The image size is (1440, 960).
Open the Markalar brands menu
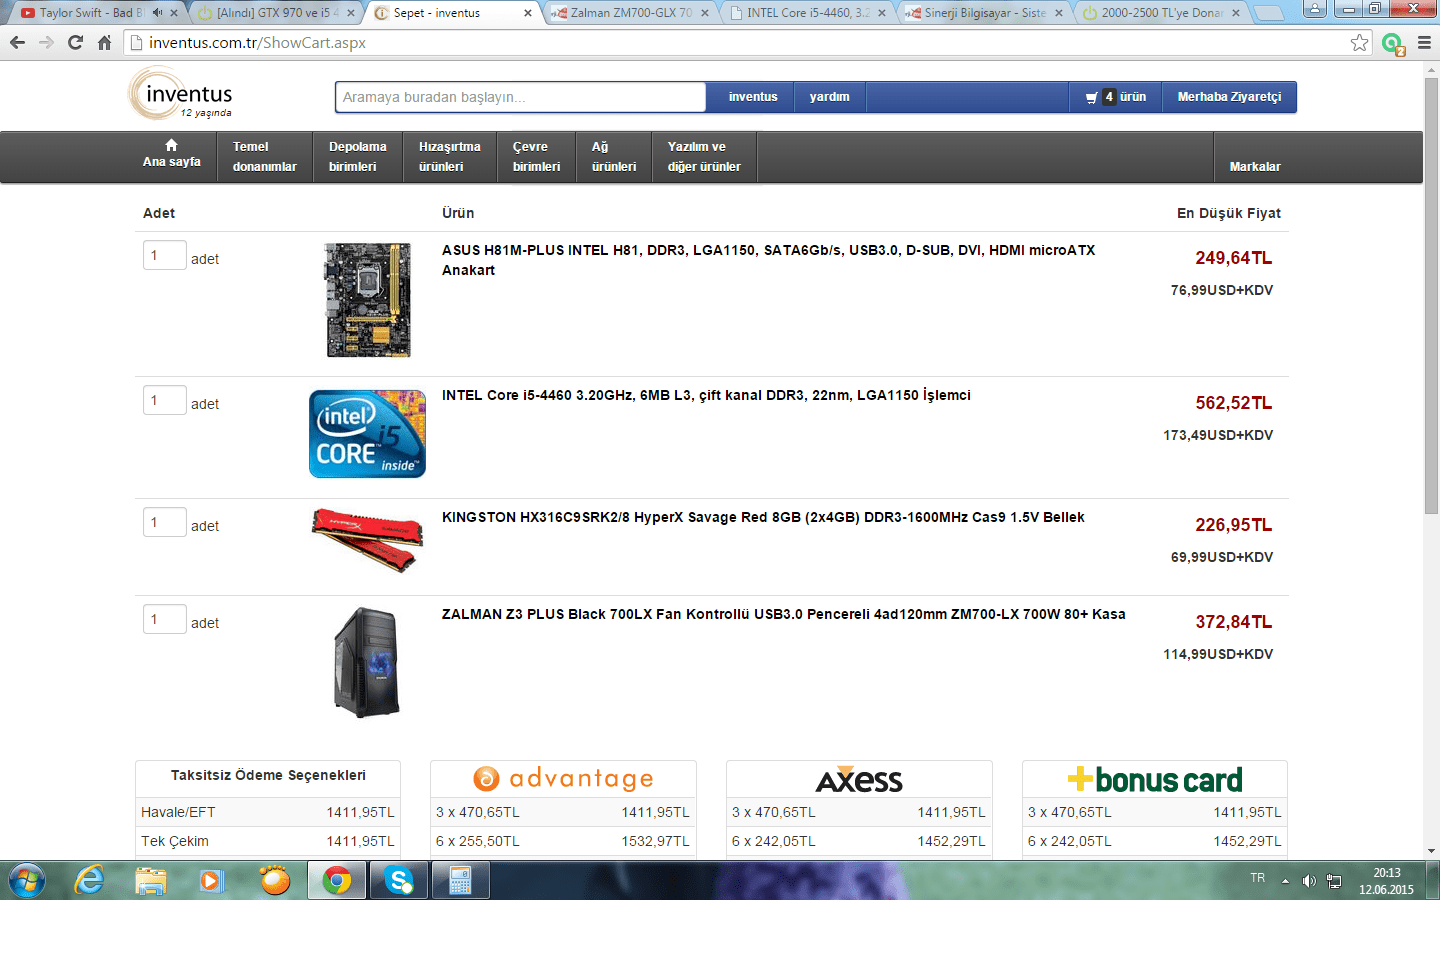[x=1255, y=166]
